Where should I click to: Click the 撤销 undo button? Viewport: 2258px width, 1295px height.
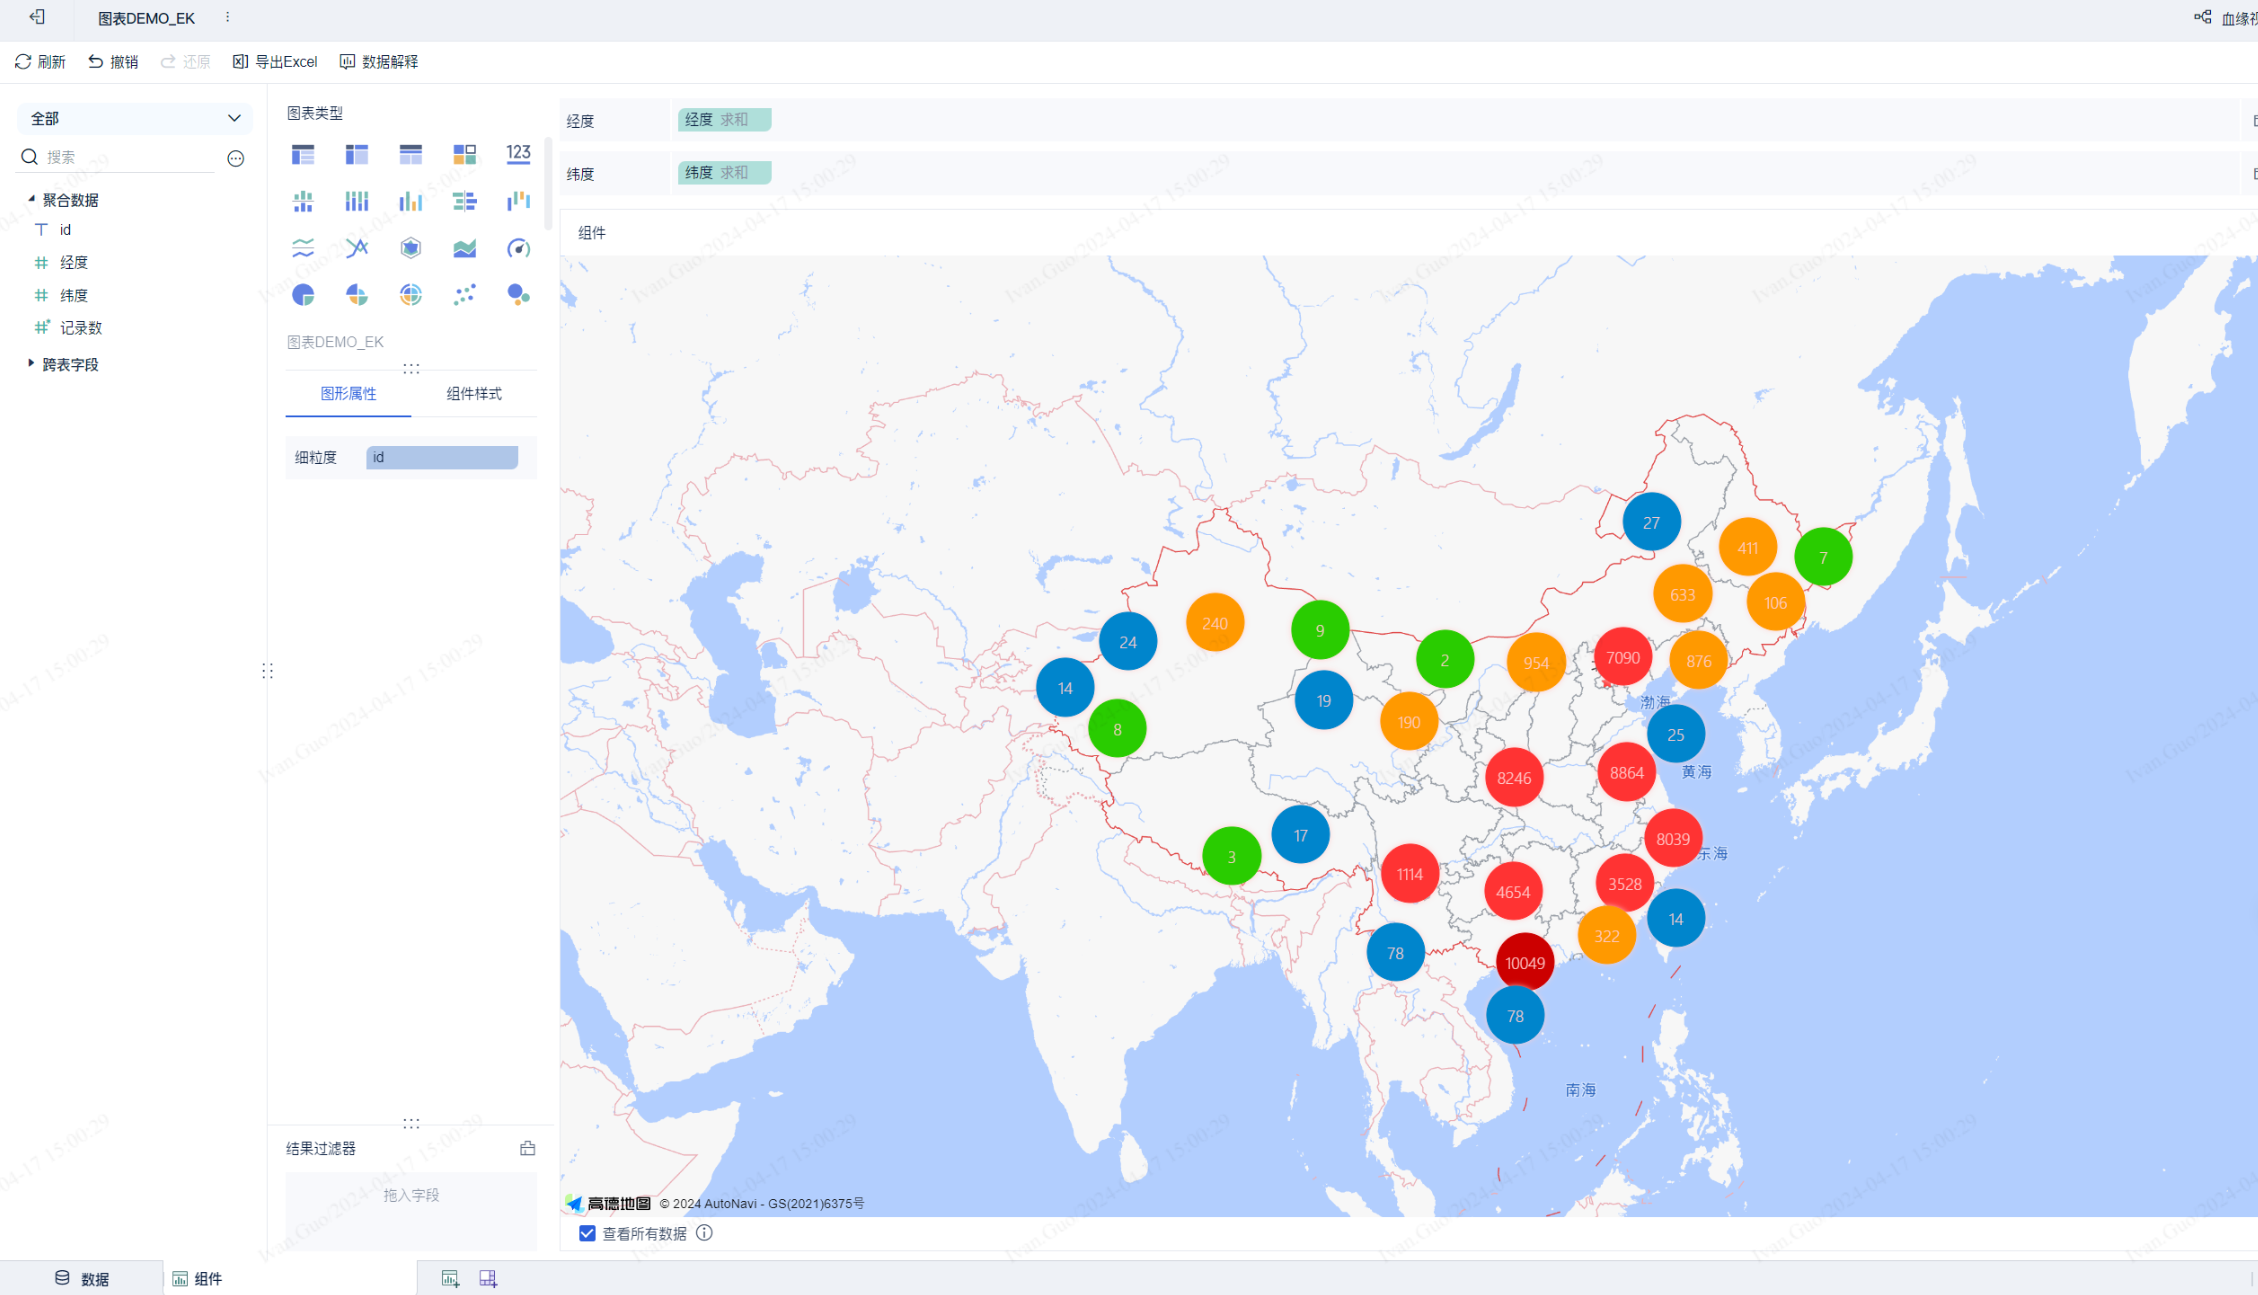coord(113,62)
